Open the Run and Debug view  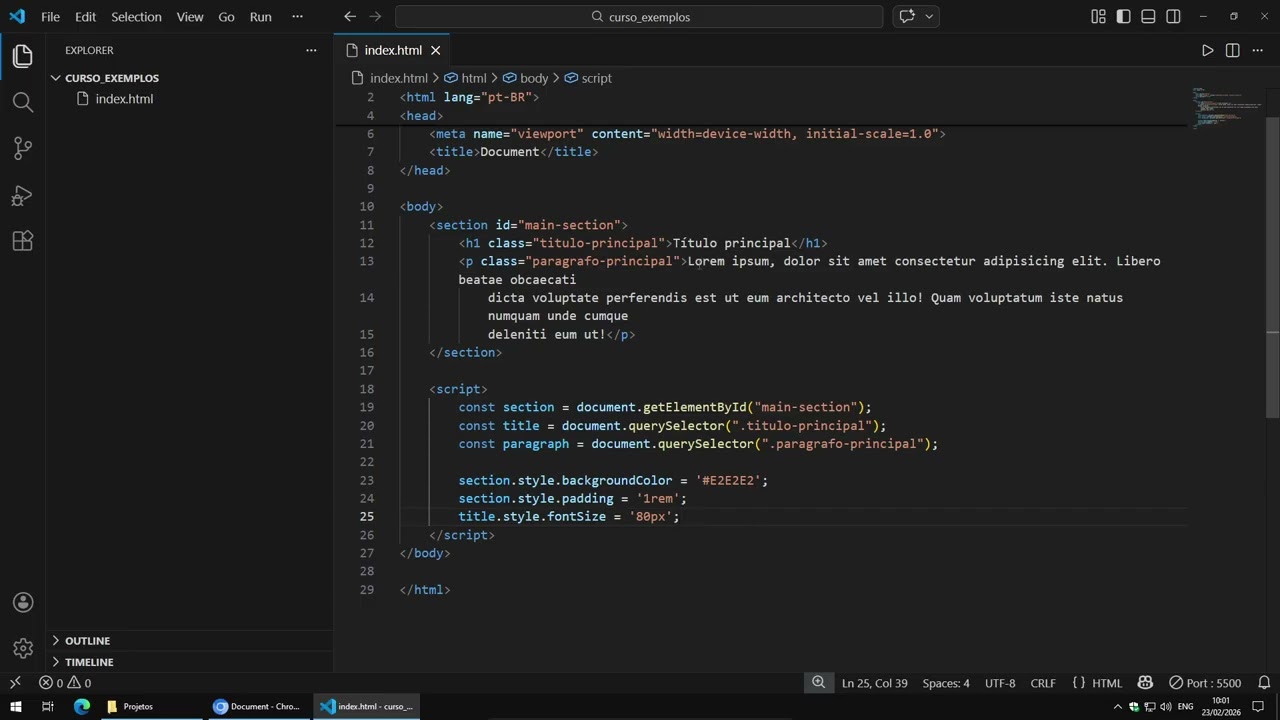point(22,195)
